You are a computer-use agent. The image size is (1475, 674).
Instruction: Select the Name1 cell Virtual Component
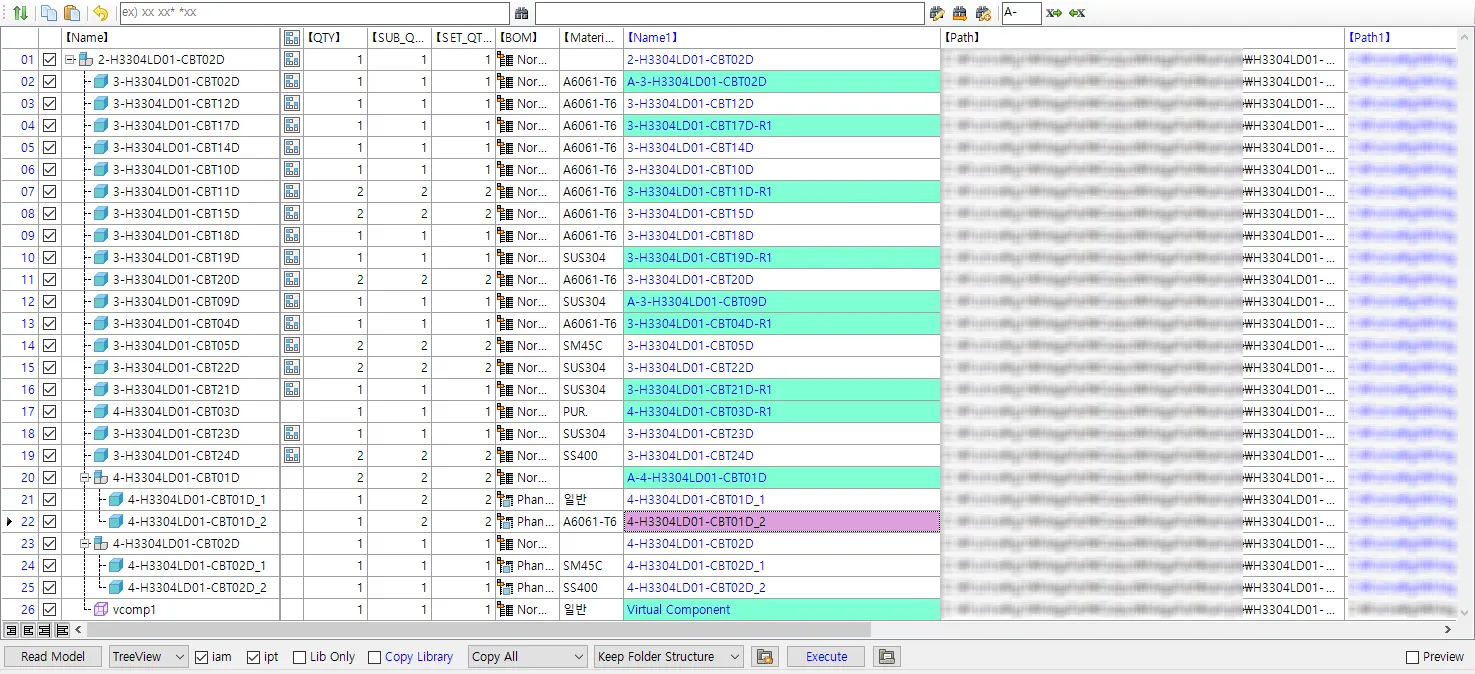coord(782,610)
